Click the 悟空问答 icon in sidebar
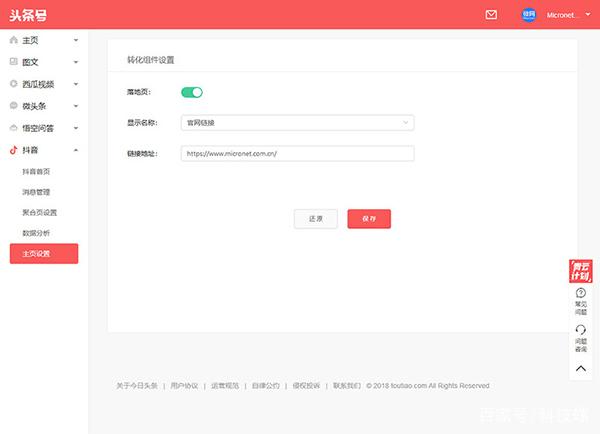 tap(13, 128)
